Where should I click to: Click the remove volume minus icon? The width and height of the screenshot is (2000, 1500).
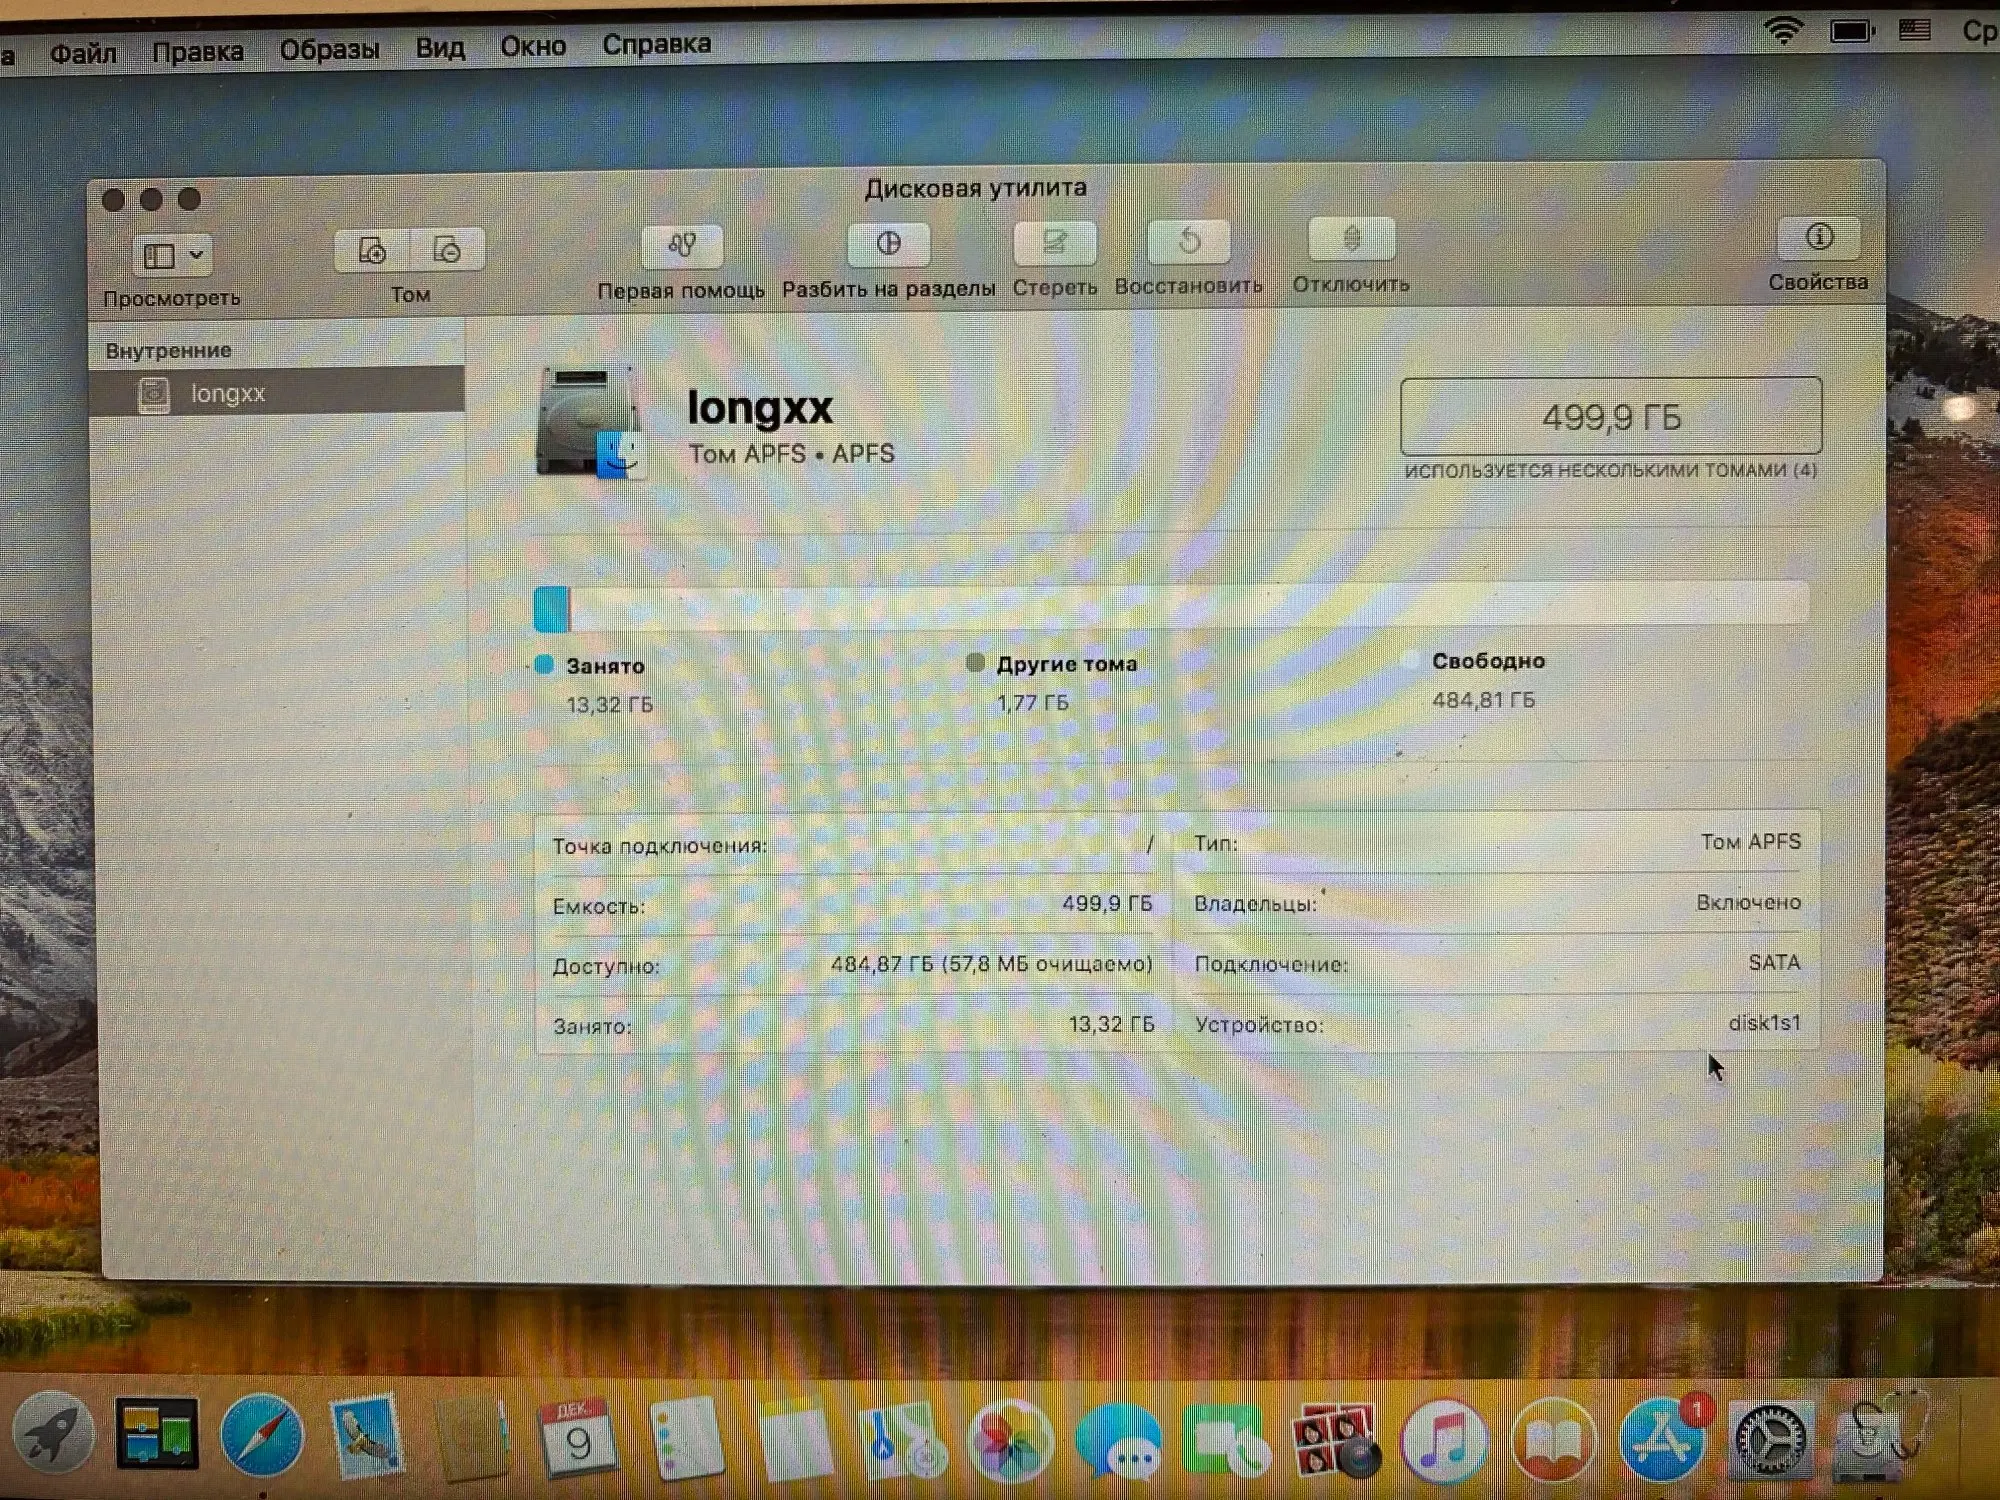coord(447,250)
